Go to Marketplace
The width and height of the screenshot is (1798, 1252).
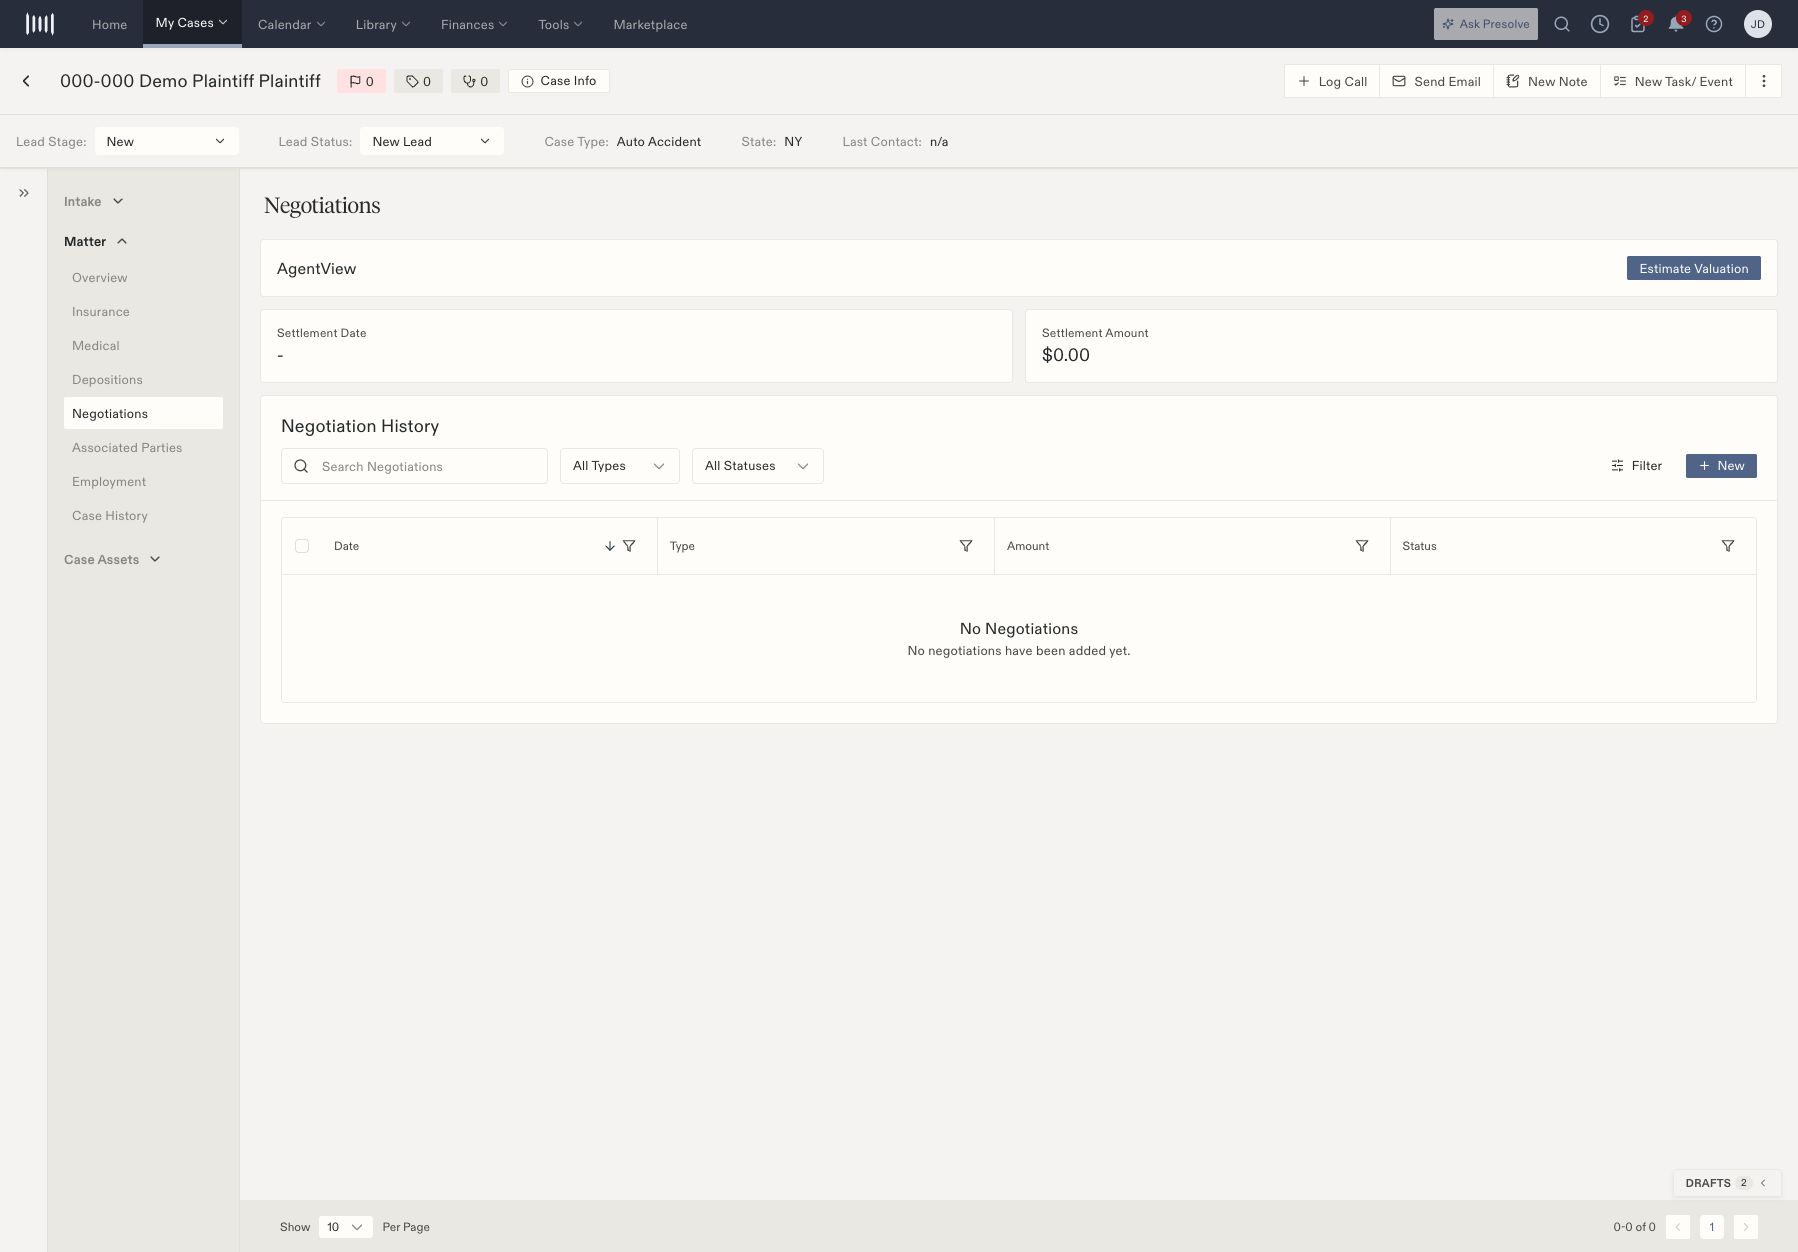tap(650, 24)
